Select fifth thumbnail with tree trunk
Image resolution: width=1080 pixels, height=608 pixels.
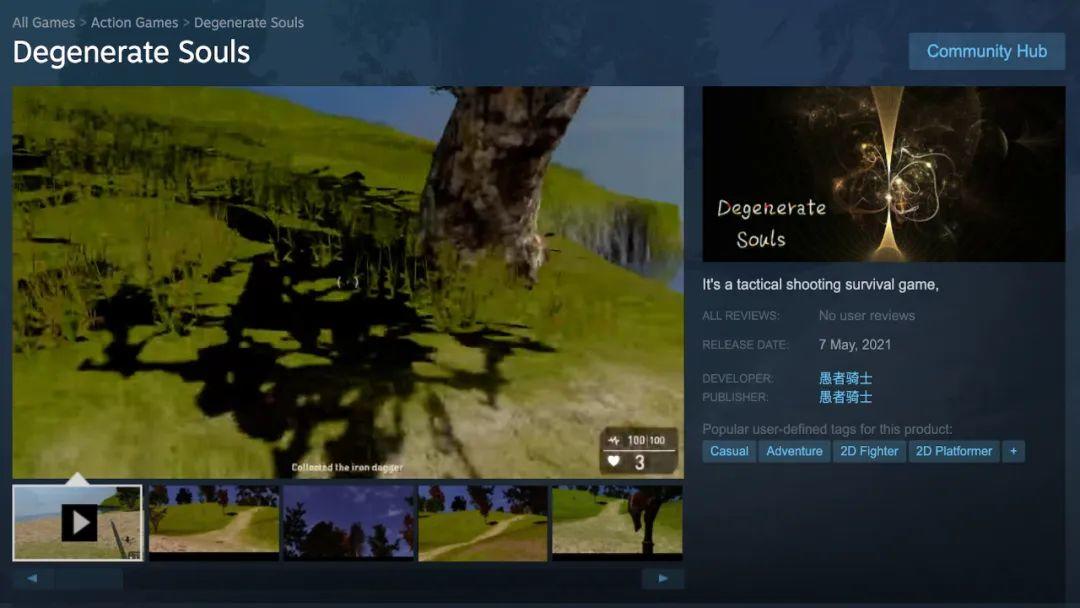coord(617,523)
